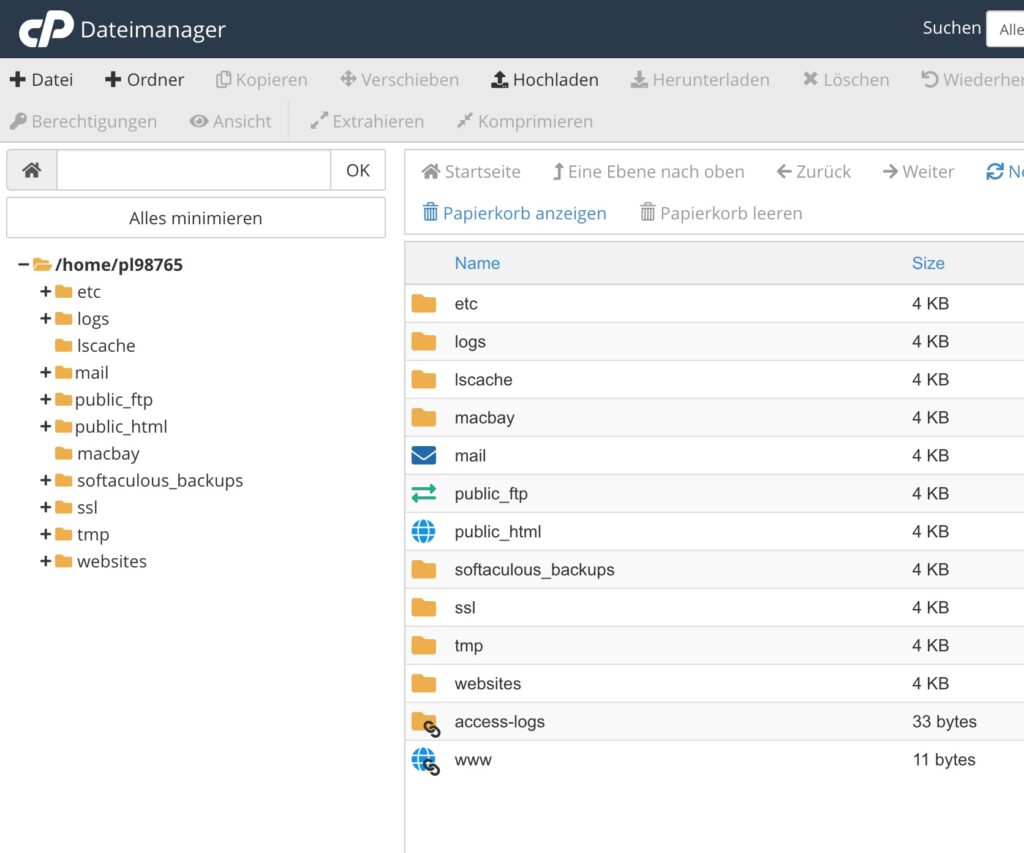
Task: Click the www symlink globe icon
Action: pos(426,762)
